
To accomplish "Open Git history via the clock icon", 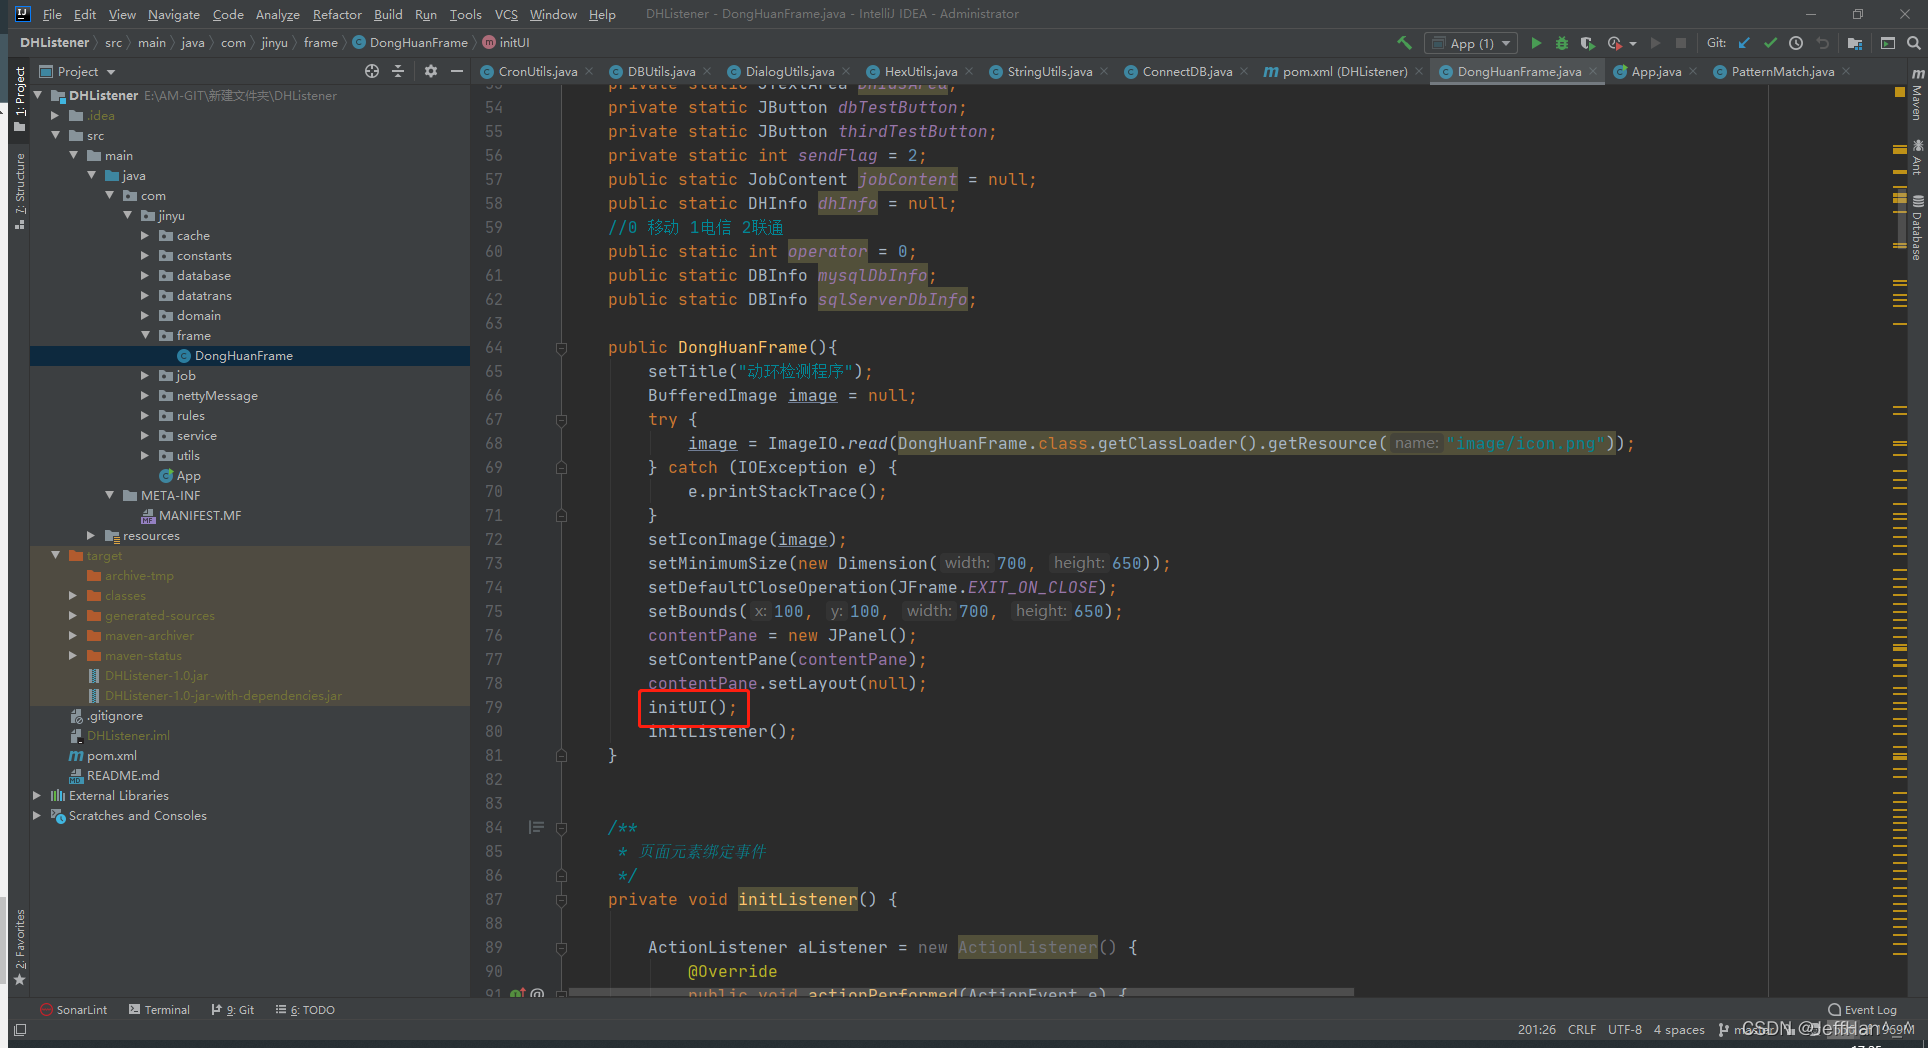I will click(x=1796, y=43).
